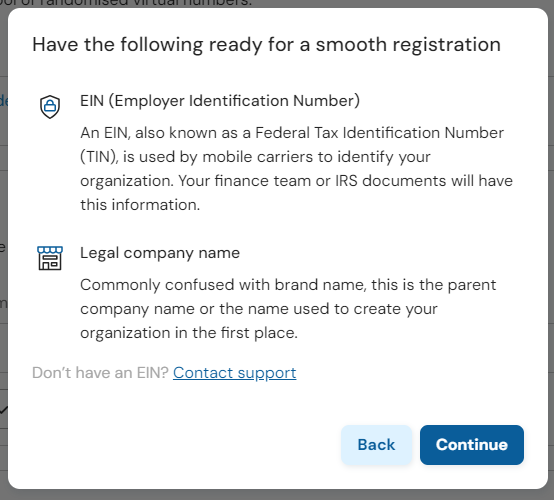Screen dimensions: 554x500
Task: Click the partially hidden blue link at left edge
Action: point(4,101)
